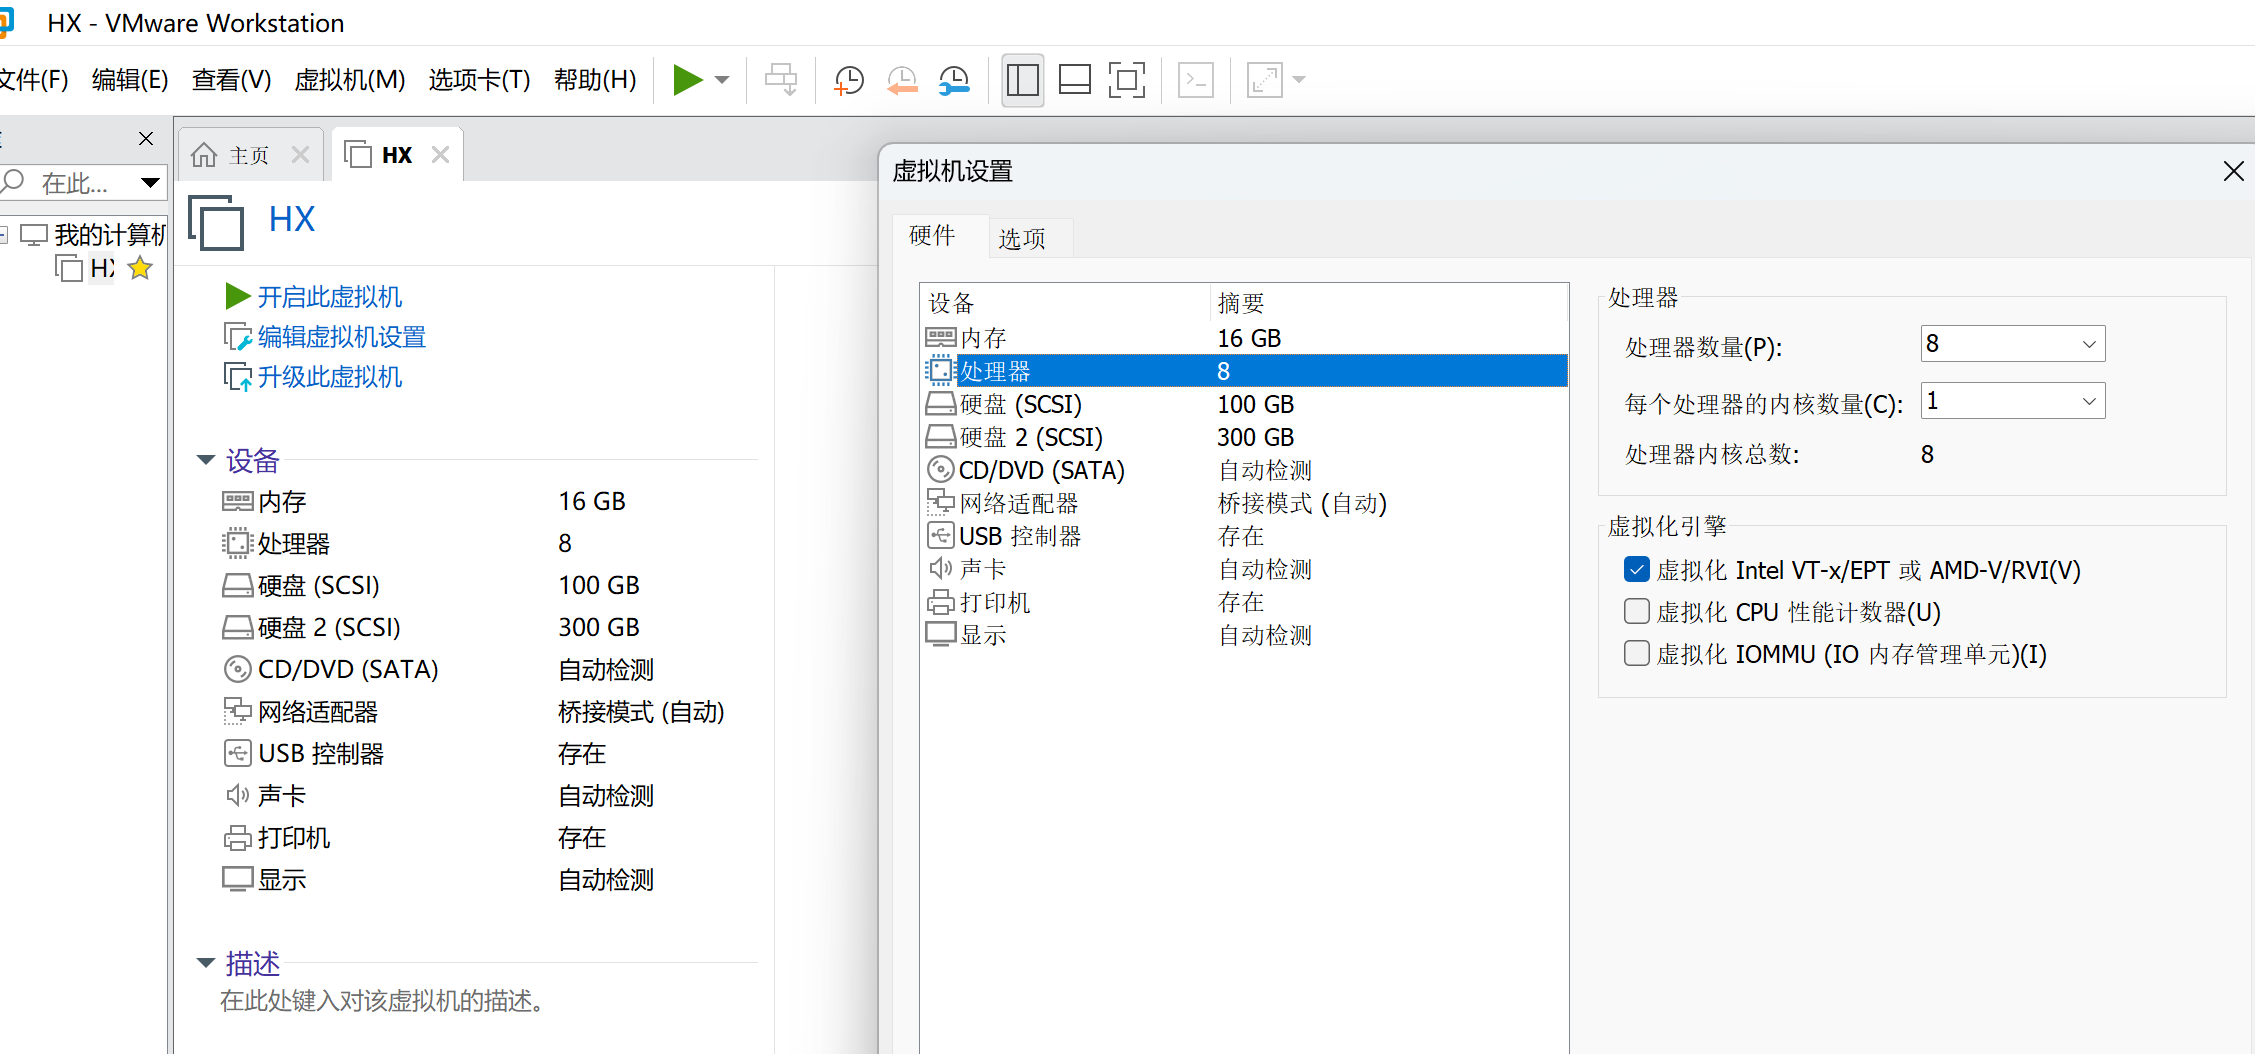
Task: Enable 虚拟化 IOMMU IO 内存管理单元
Action: pos(1637,653)
